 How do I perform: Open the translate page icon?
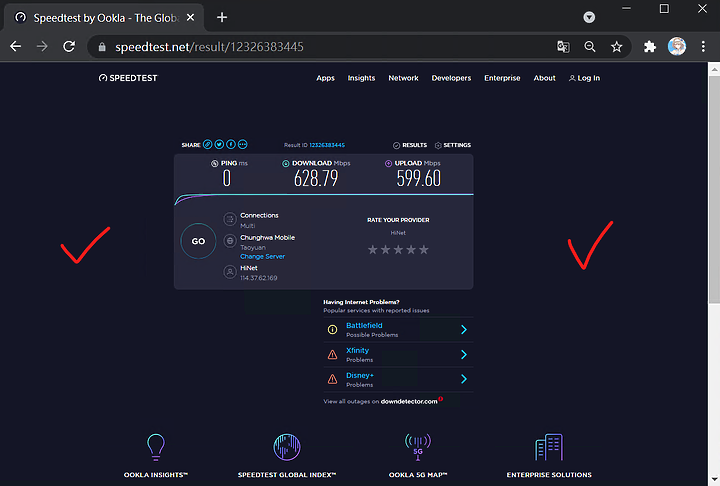(563, 46)
